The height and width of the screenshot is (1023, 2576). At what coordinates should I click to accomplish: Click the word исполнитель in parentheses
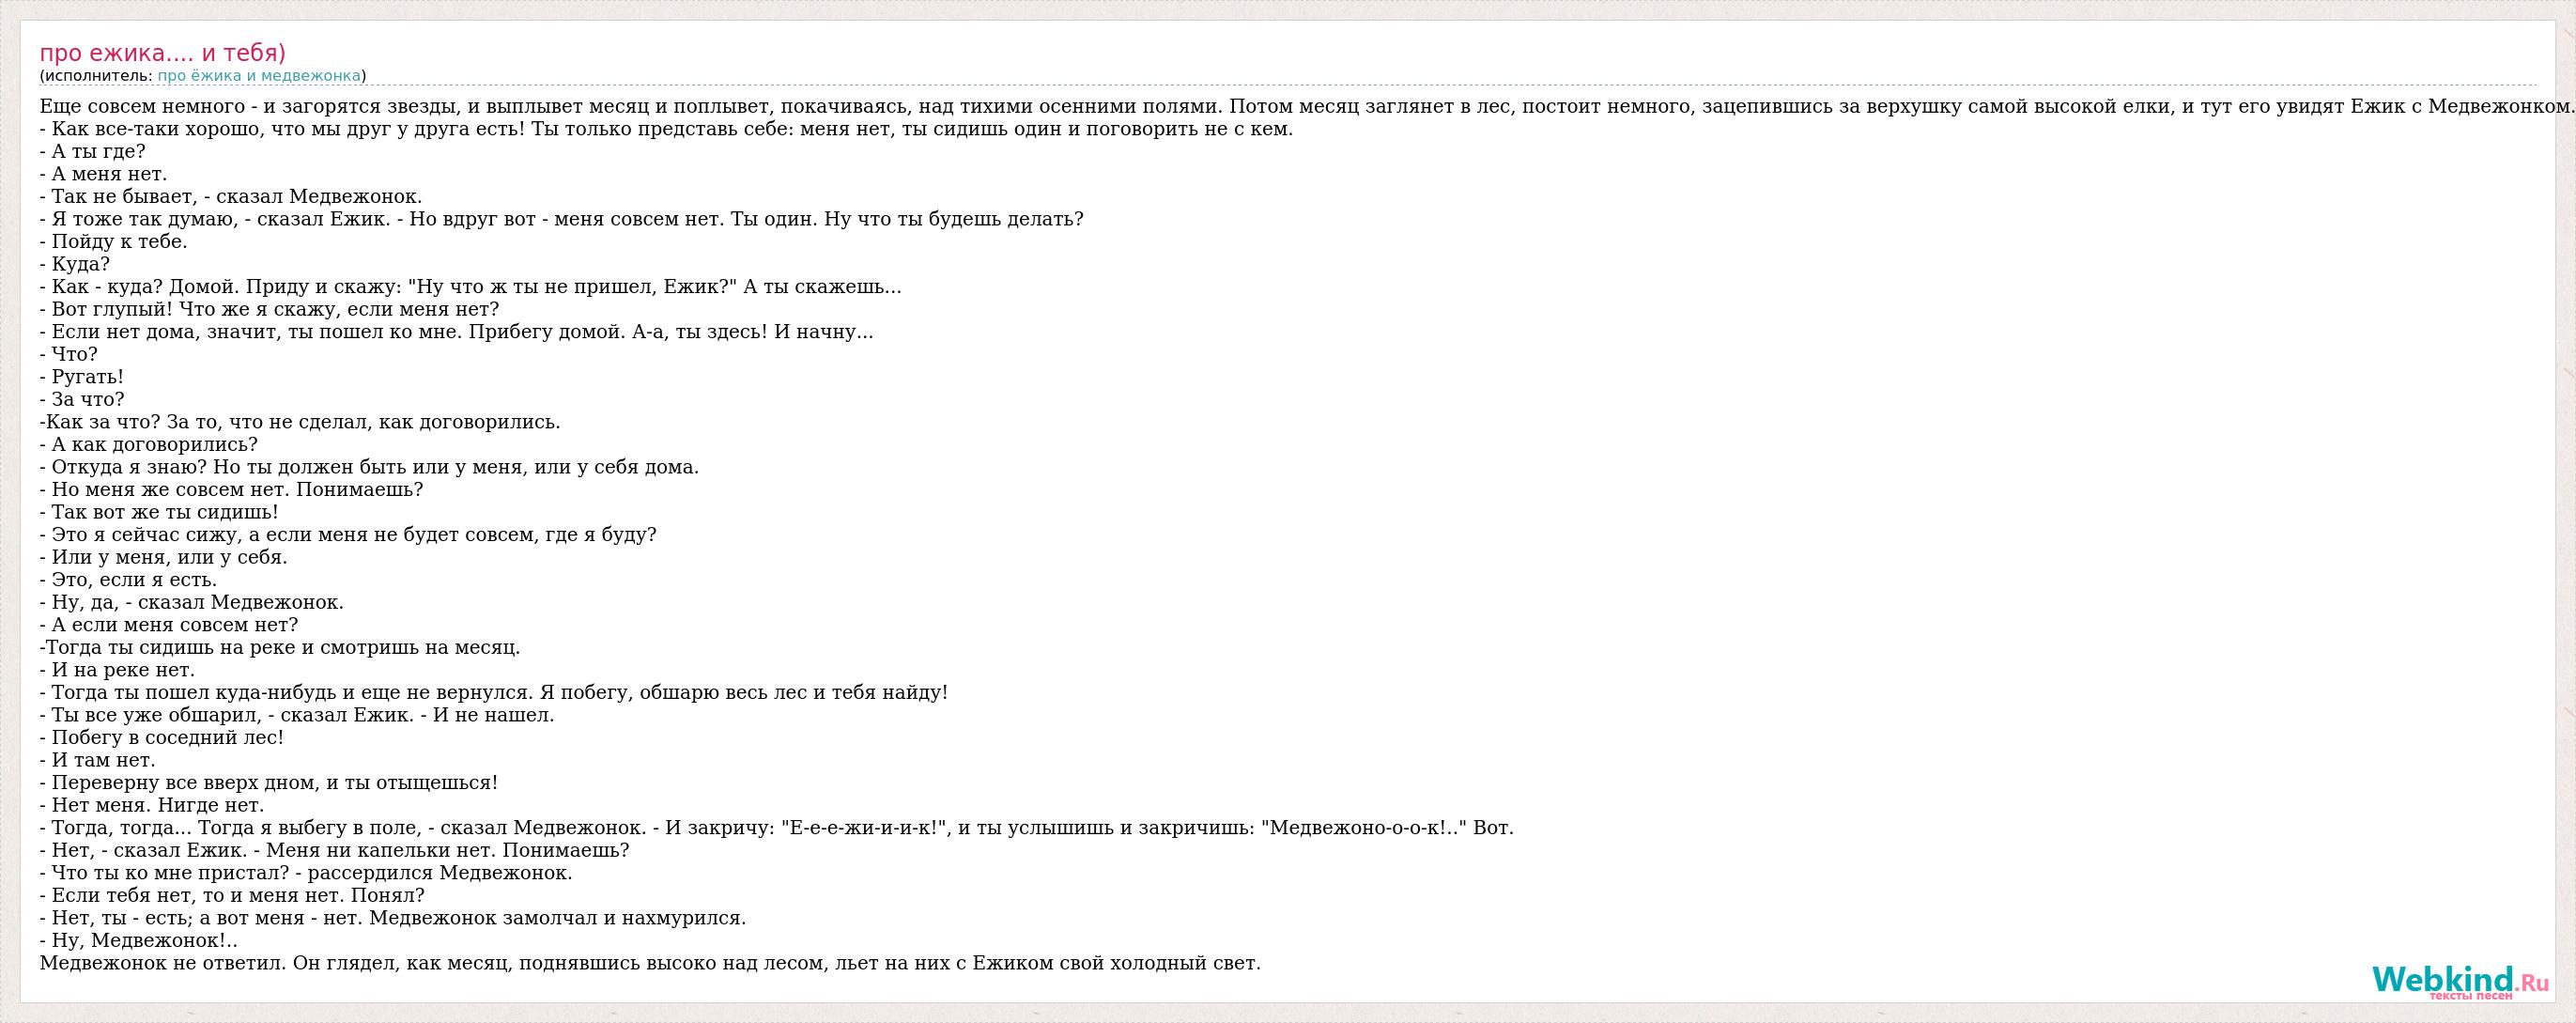coord(98,76)
